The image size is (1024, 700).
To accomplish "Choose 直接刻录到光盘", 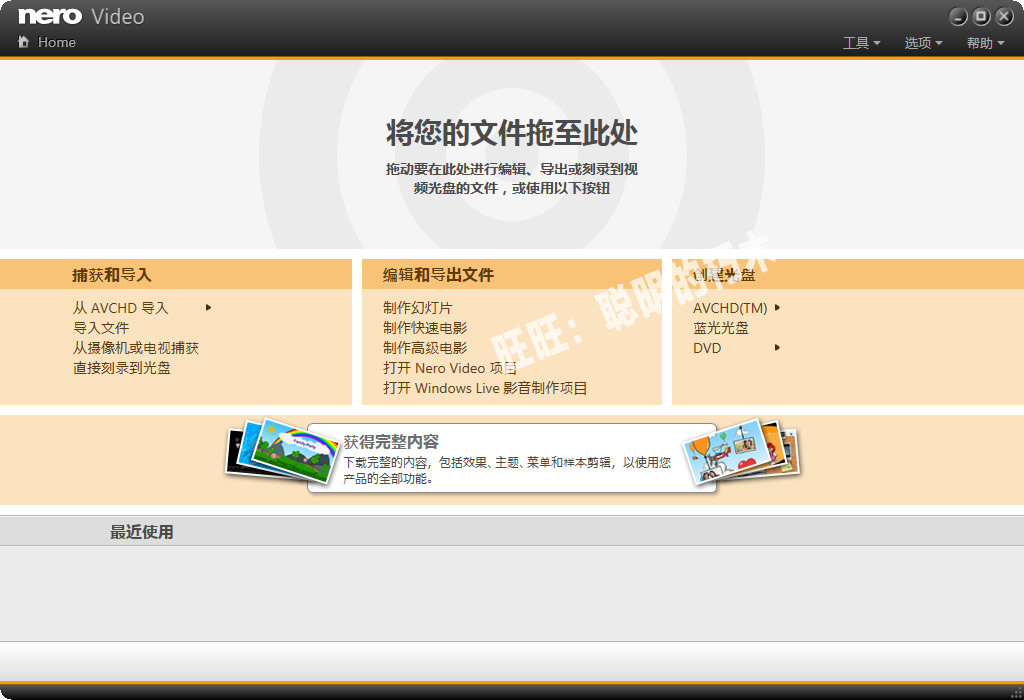I will click(x=122, y=368).
